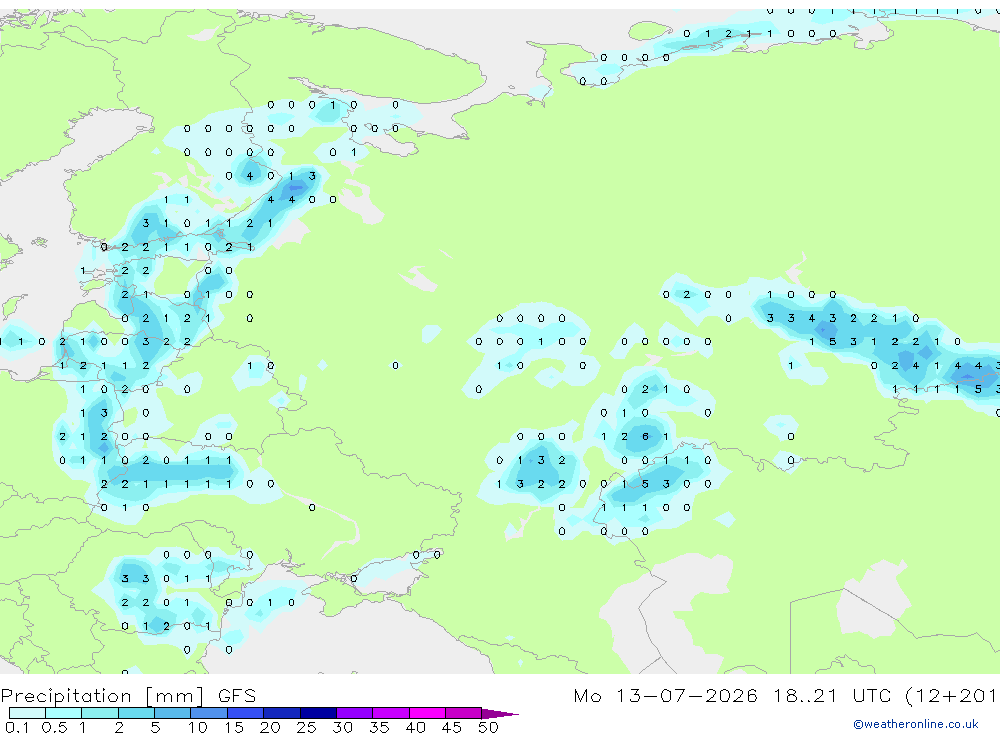
Task: Select the 40–45 mm magenta legend swatch
Action: pos(427,713)
